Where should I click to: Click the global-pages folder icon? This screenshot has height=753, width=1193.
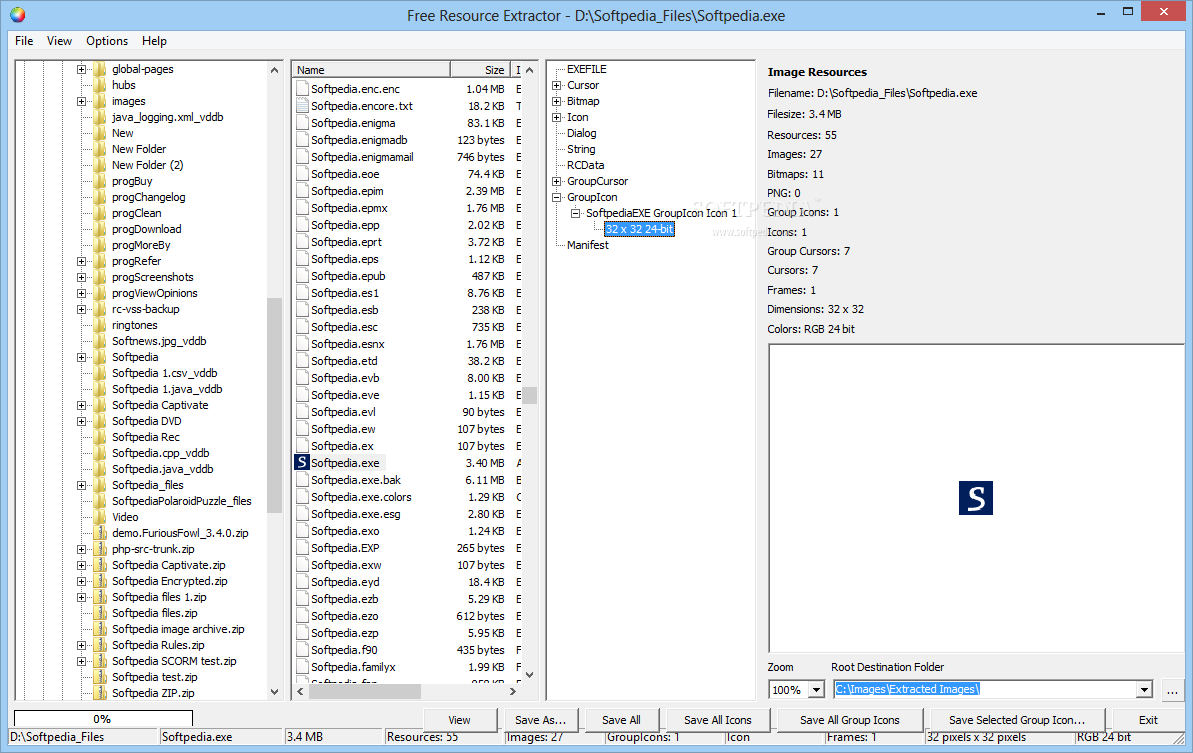[x=100, y=69]
